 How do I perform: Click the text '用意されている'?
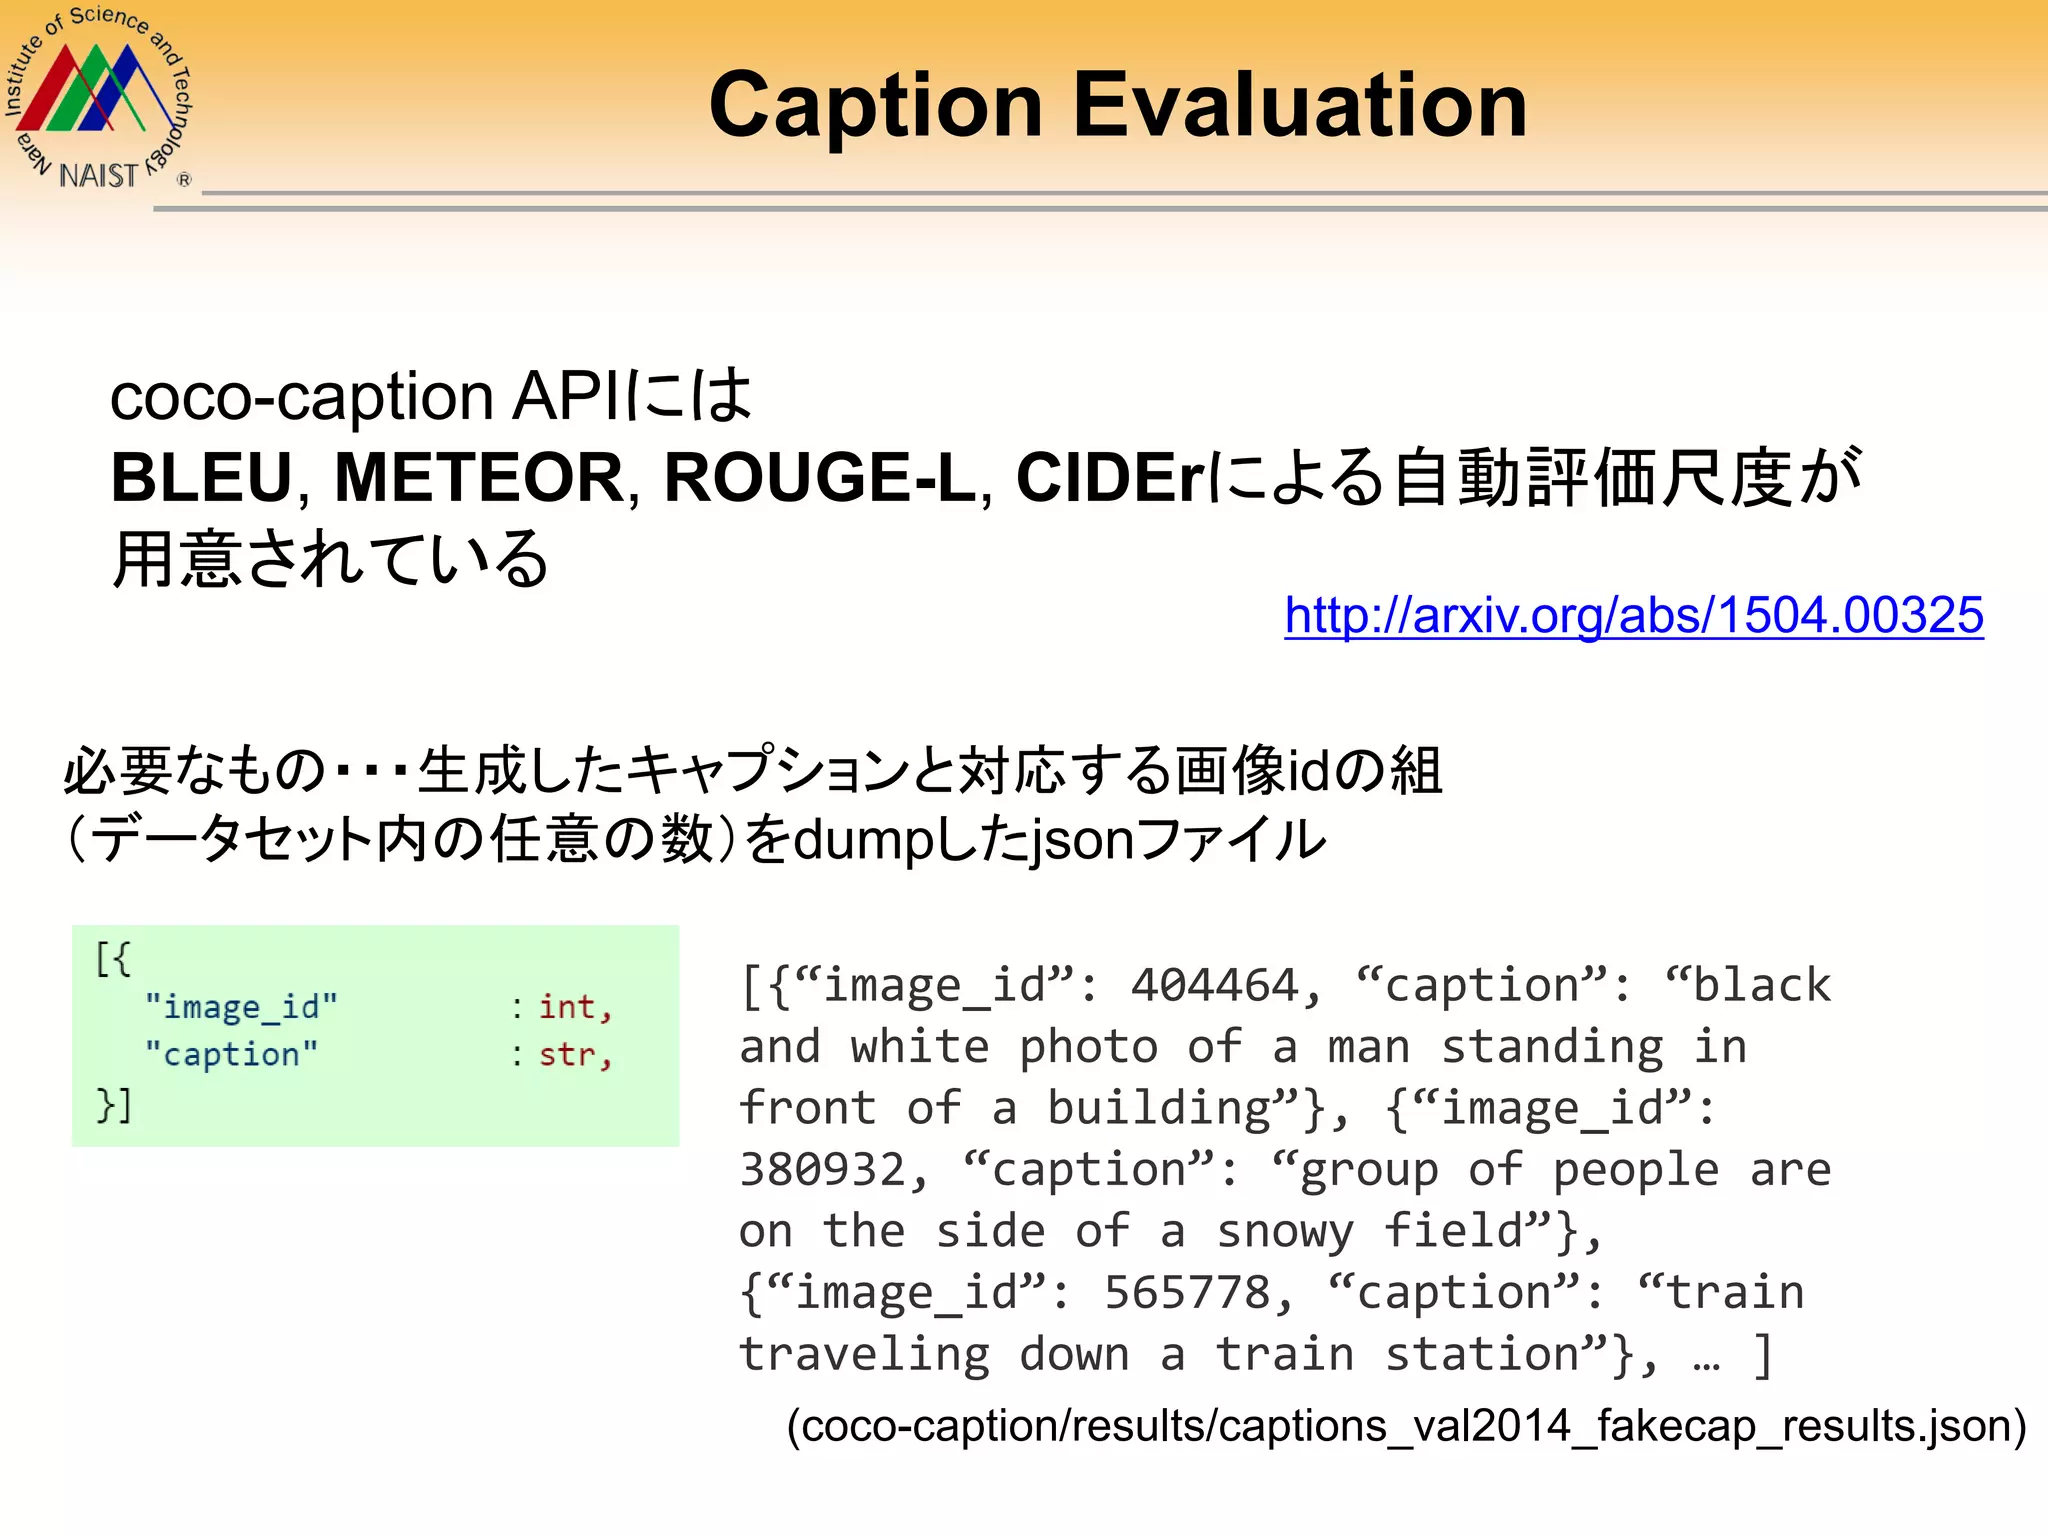[330, 558]
